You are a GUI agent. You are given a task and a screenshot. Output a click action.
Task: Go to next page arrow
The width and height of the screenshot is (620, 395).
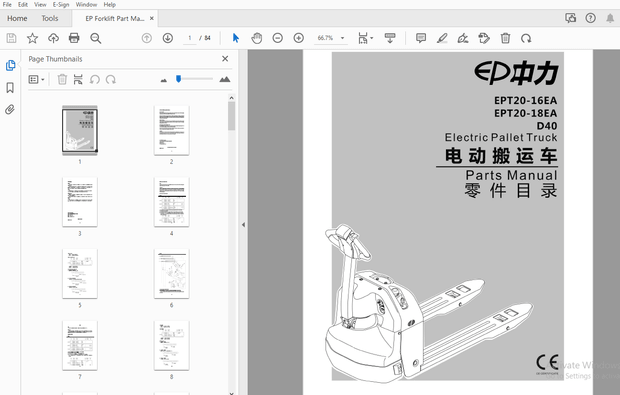[x=168, y=38]
